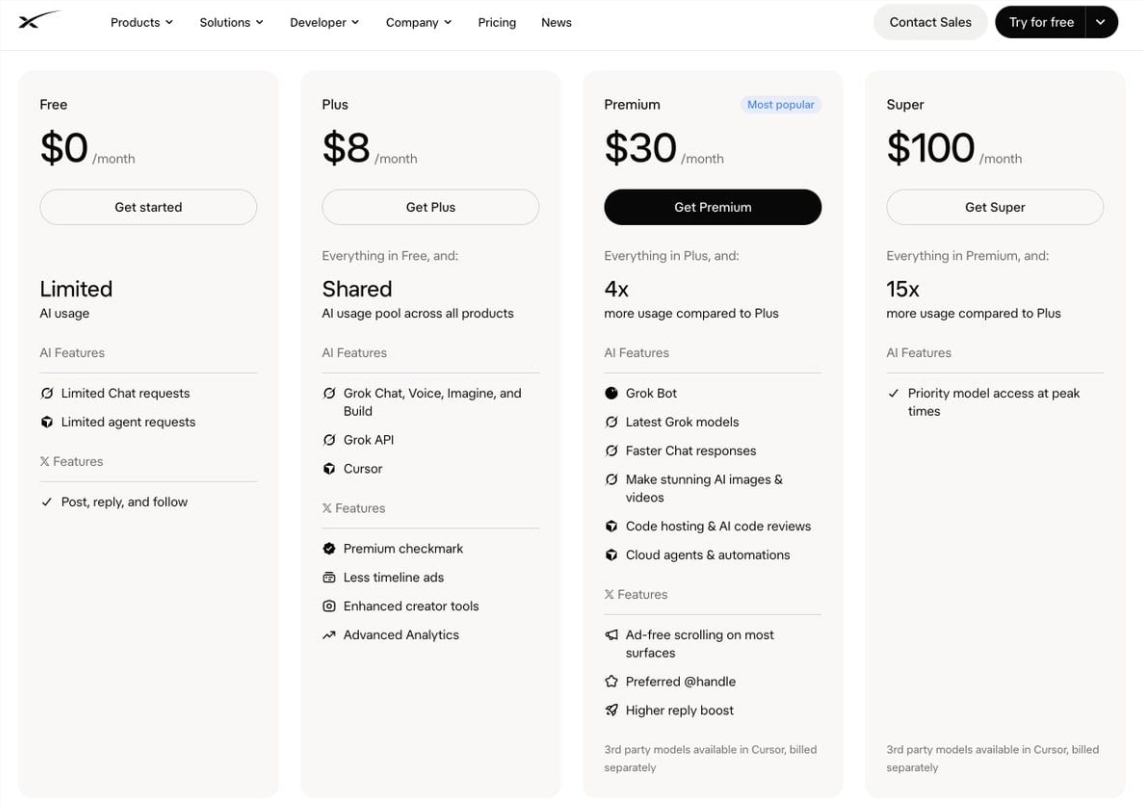Click the Grok icon beside Limited Chat requests

[x=47, y=394]
